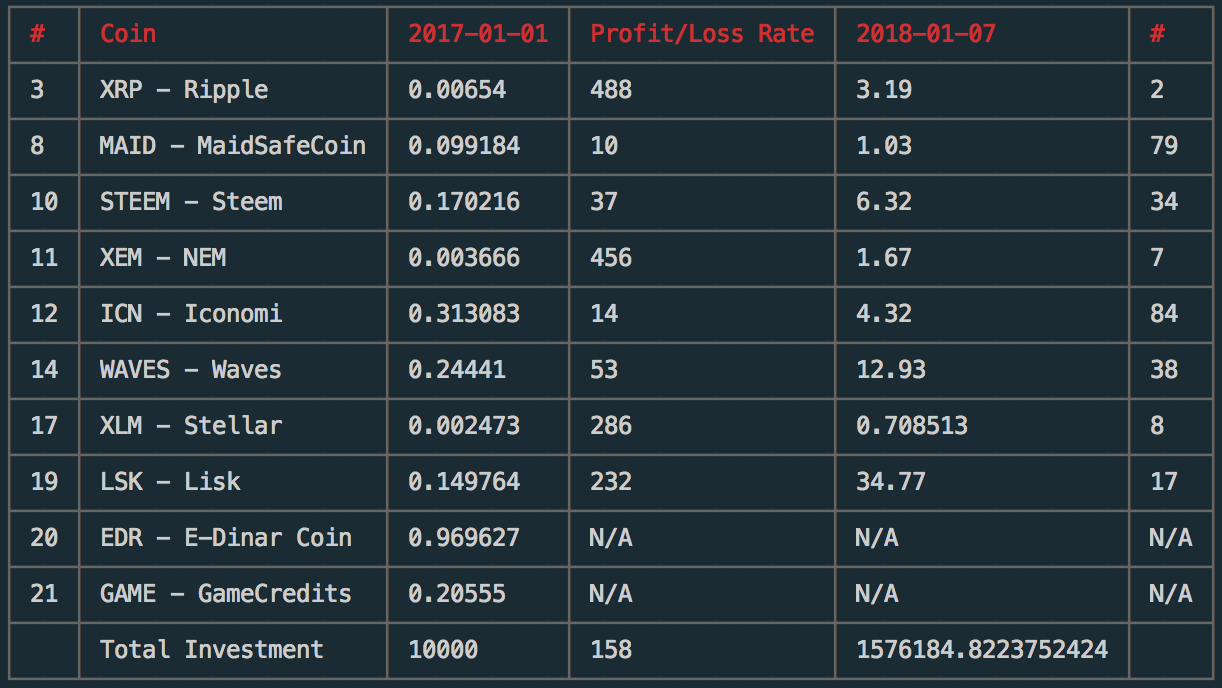The height and width of the screenshot is (688, 1222).
Task: Select the 0.00654 price value
Action: [x=457, y=90]
